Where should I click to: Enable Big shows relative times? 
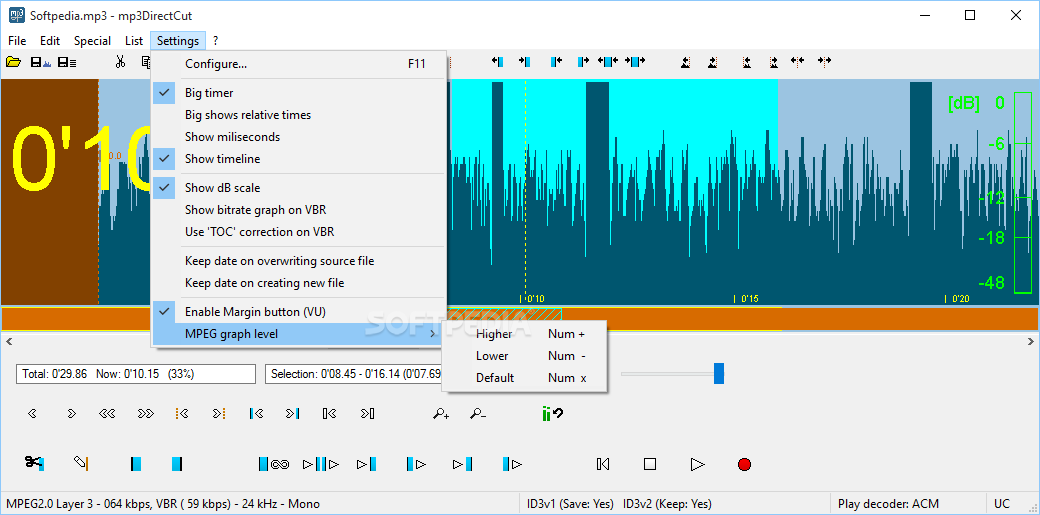[299, 115]
